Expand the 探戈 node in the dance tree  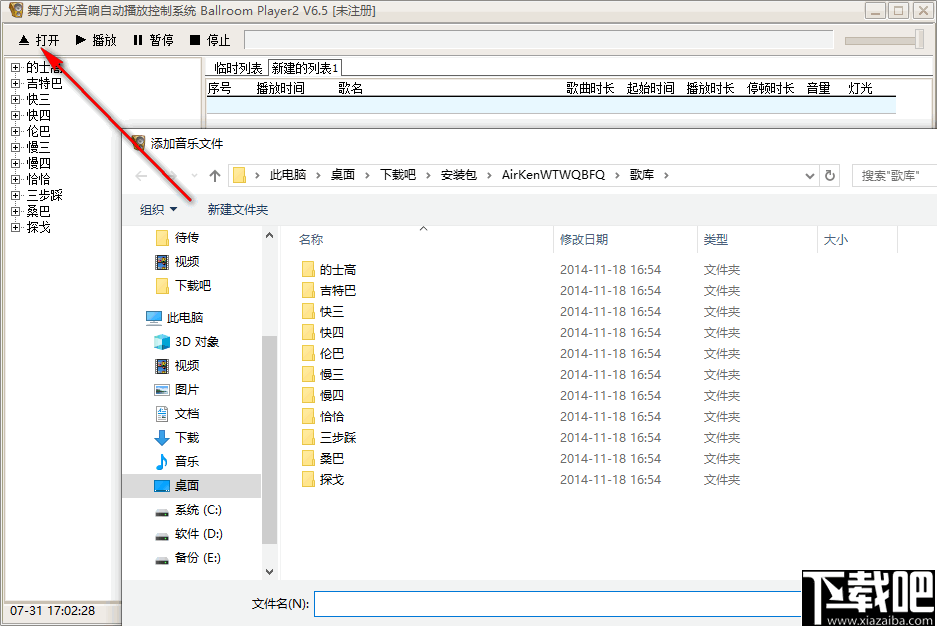pos(16,227)
